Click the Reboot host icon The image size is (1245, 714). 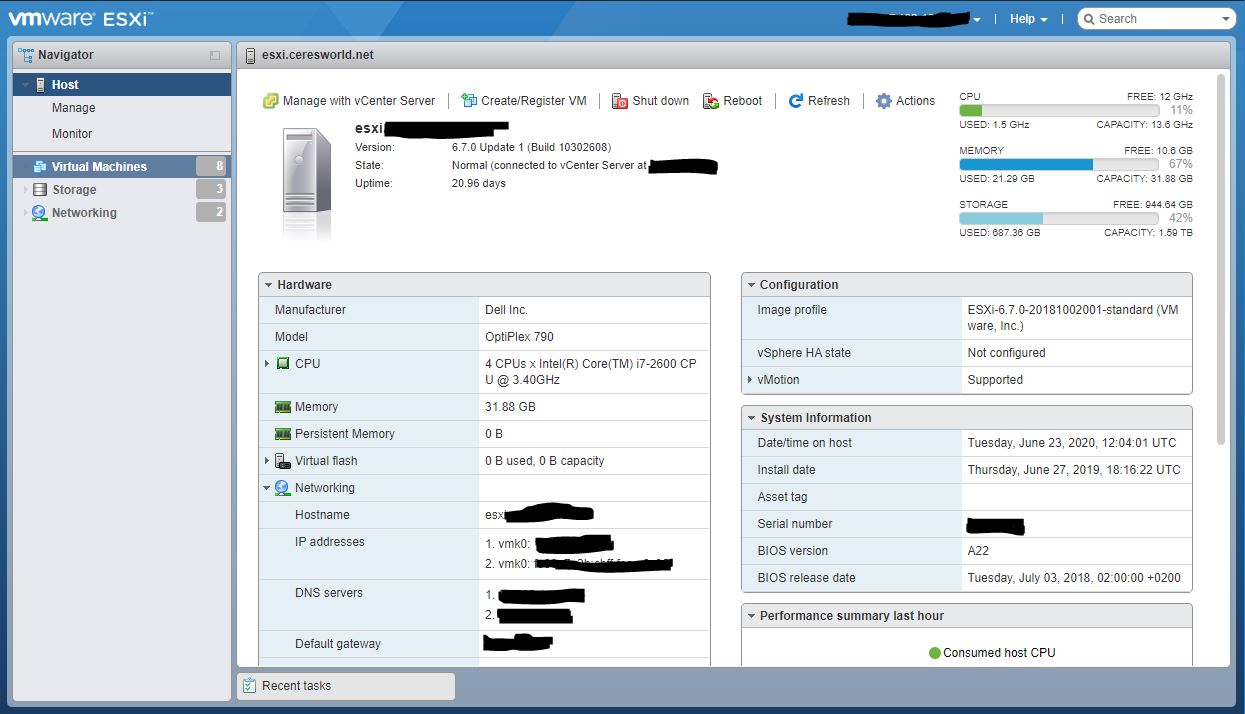click(x=711, y=101)
